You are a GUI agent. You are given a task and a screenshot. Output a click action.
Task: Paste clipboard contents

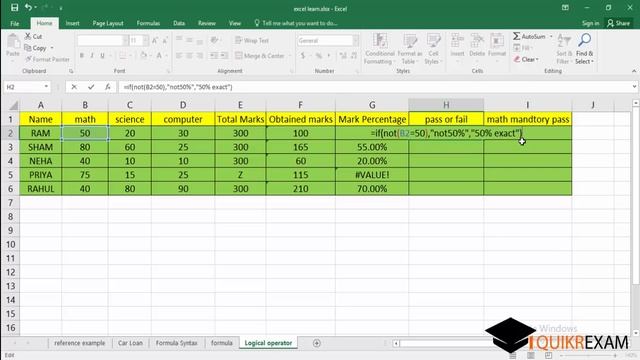(x=13, y=46)
